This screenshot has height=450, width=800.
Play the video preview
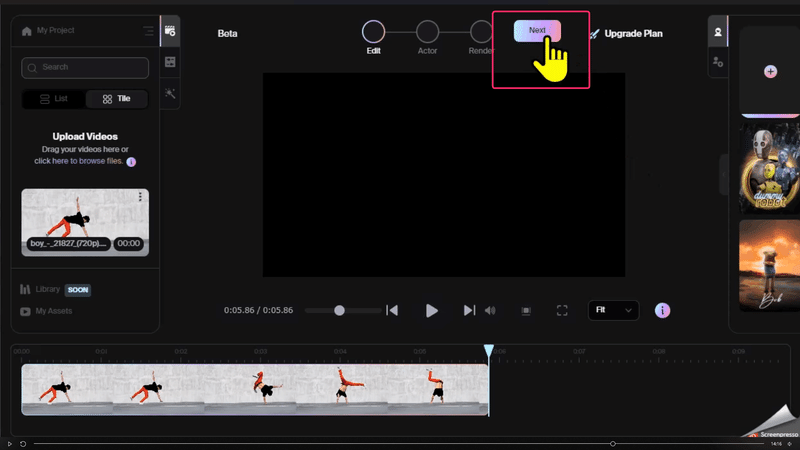[x=432, y=311]
